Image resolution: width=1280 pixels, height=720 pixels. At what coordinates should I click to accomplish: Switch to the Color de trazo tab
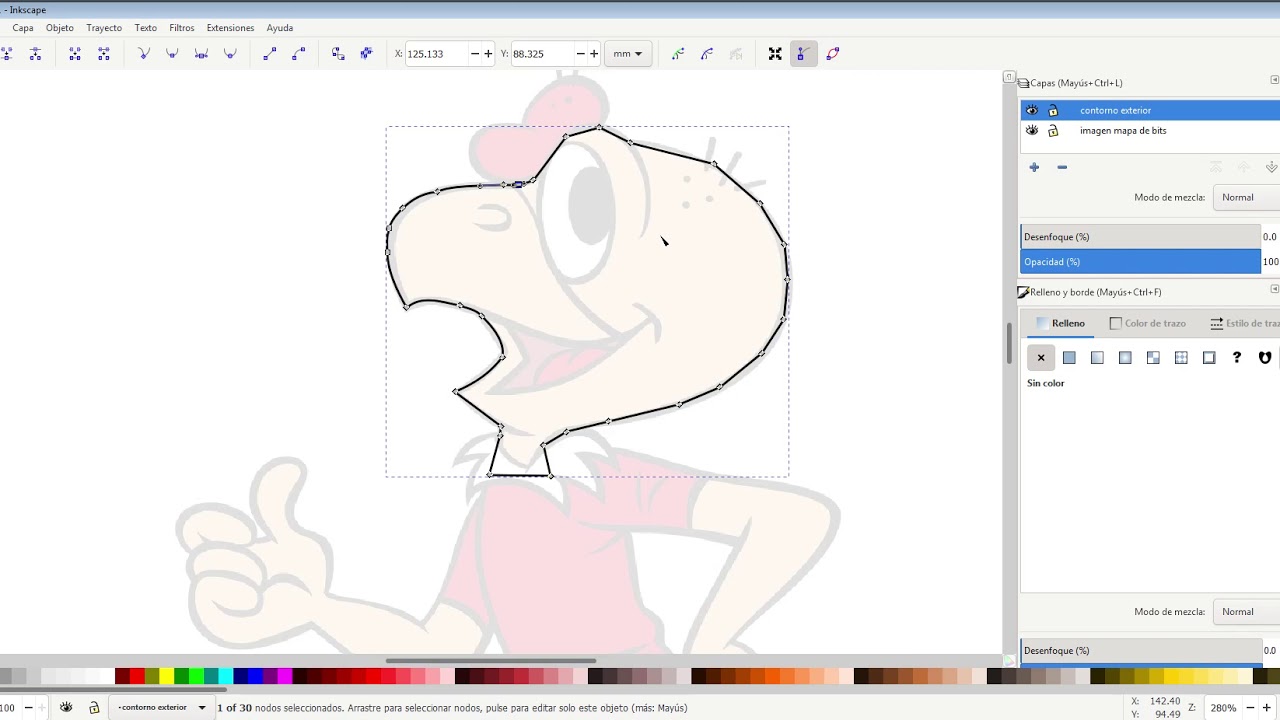1148,323
